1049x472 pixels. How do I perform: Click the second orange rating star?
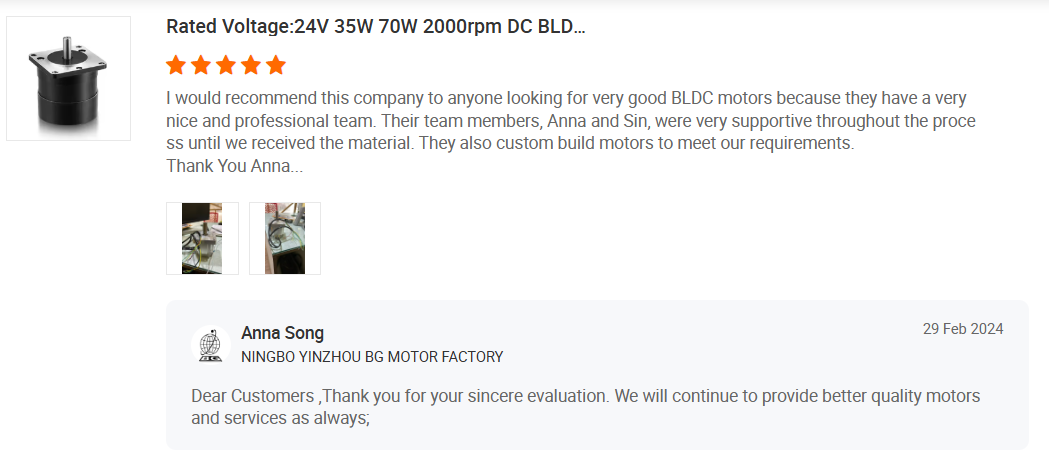[201, 66]
